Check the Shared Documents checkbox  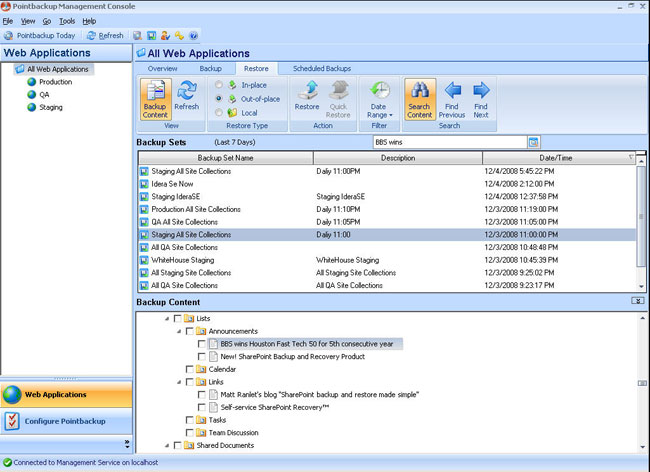(177, 445)
